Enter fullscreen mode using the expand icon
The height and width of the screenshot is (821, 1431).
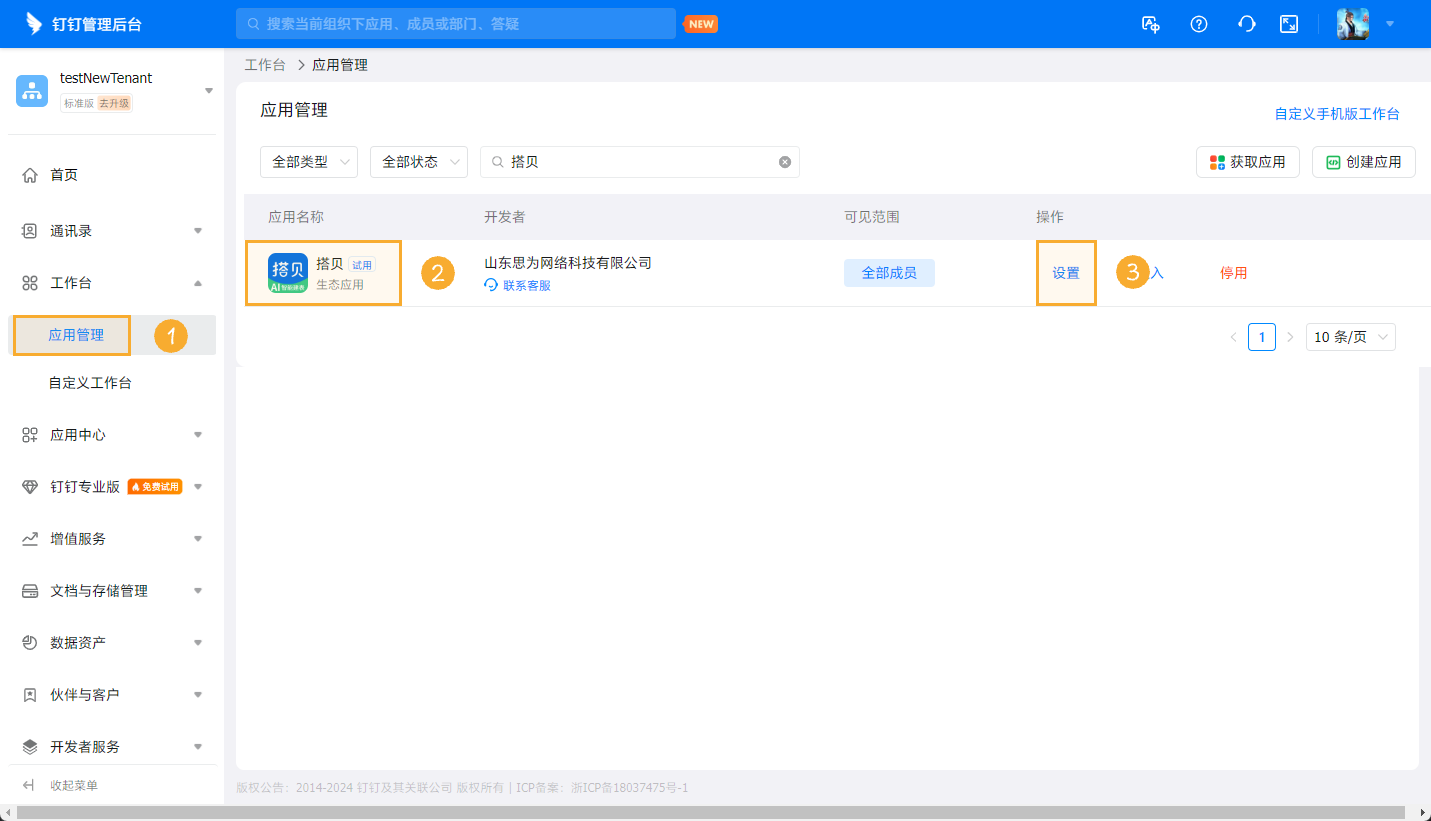[1288, 23]
